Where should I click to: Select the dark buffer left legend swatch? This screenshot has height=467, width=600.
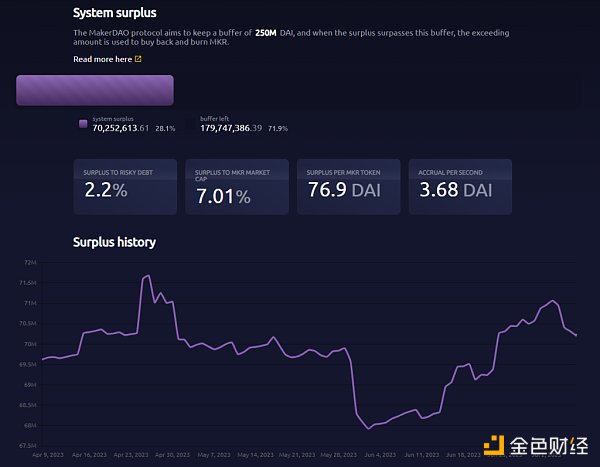coord(191,124)
